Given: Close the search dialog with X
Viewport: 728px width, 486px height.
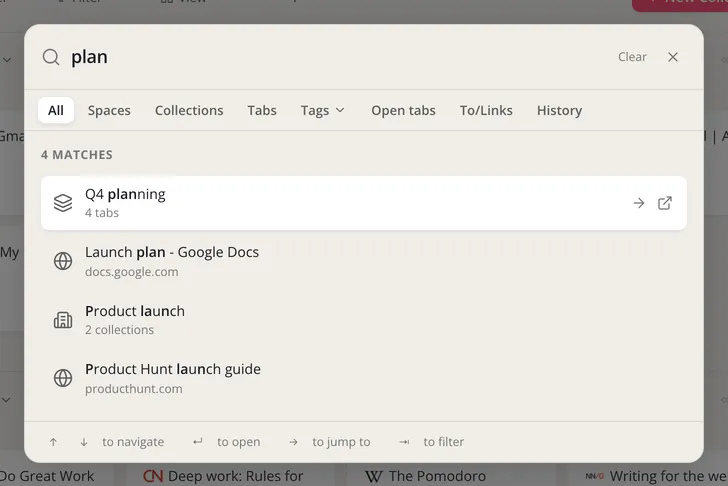Looking at the screenshot, I should tap(673, 57).
